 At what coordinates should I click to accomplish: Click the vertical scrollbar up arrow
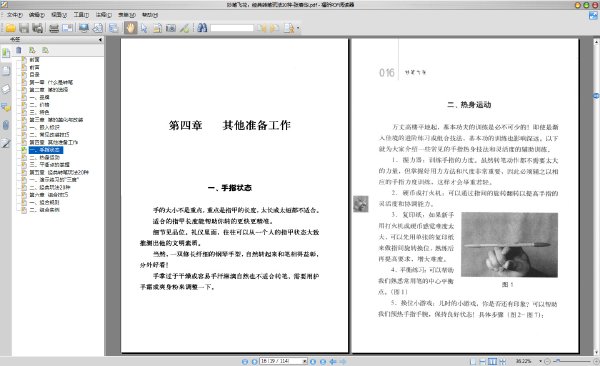(596, 41)
